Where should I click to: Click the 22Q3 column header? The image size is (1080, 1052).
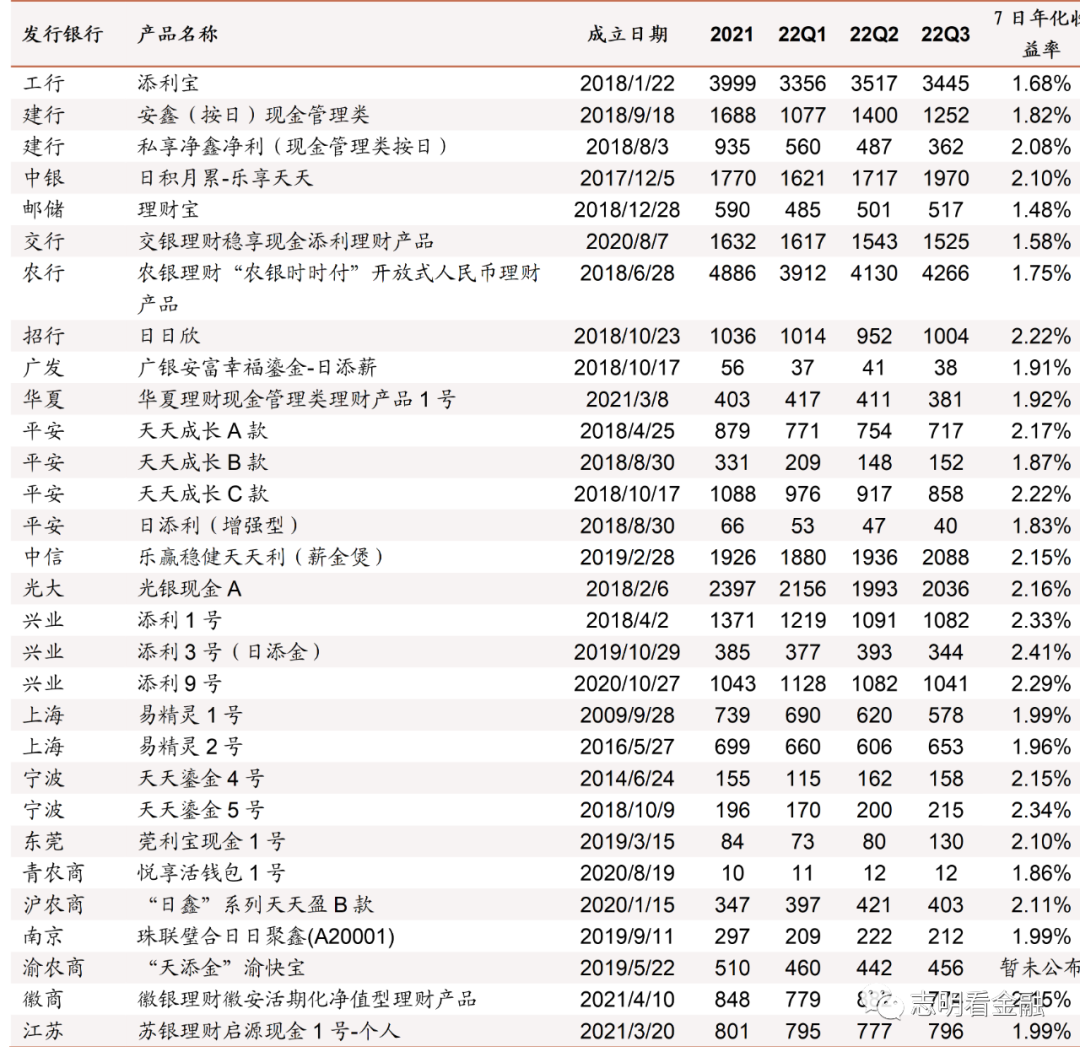point(945,34)
